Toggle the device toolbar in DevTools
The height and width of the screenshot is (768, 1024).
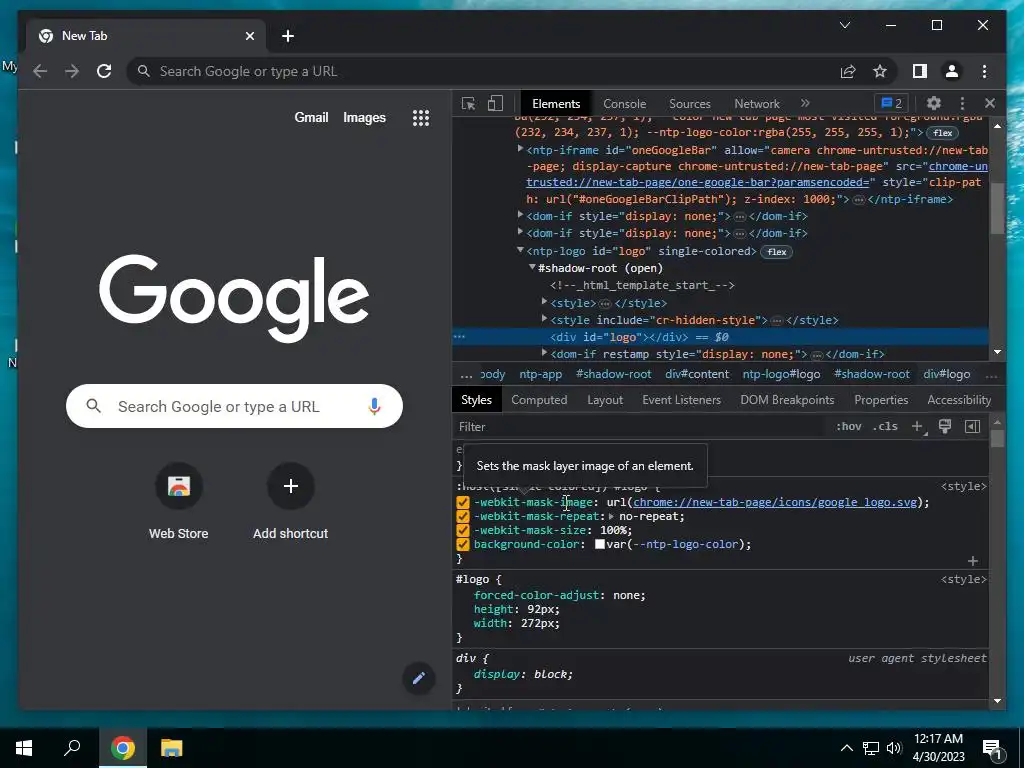495,103
